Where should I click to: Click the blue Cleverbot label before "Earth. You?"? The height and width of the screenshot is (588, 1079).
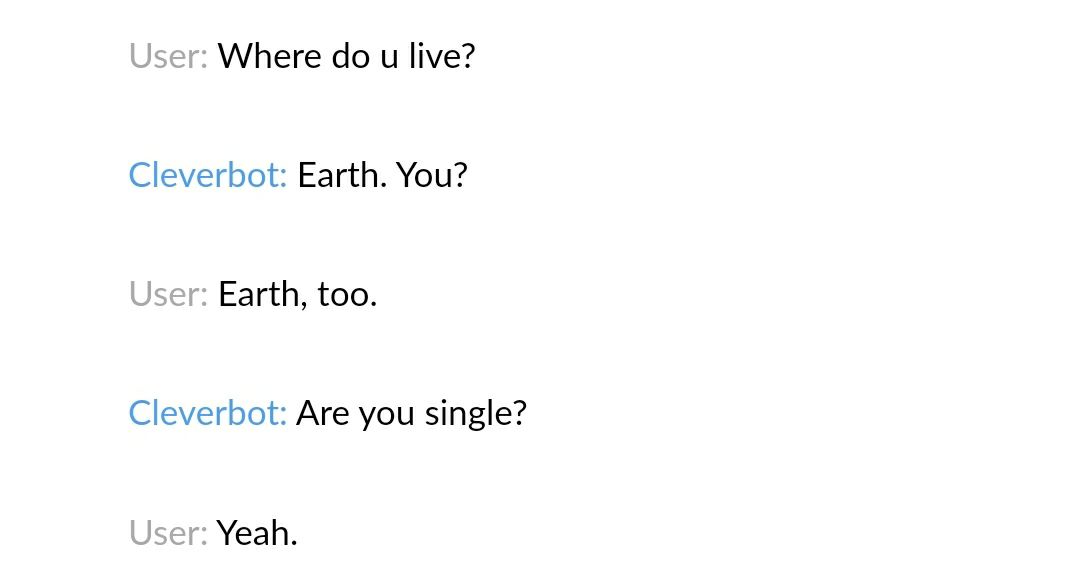[x=208, y=175]
